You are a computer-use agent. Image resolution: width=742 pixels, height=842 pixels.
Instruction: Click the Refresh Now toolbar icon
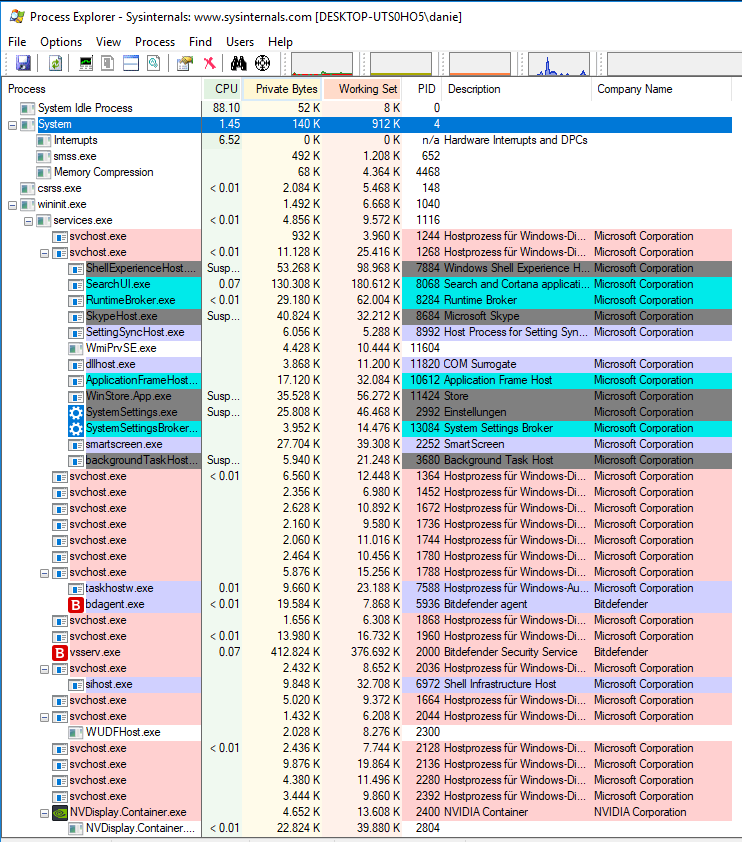[55, 63]
